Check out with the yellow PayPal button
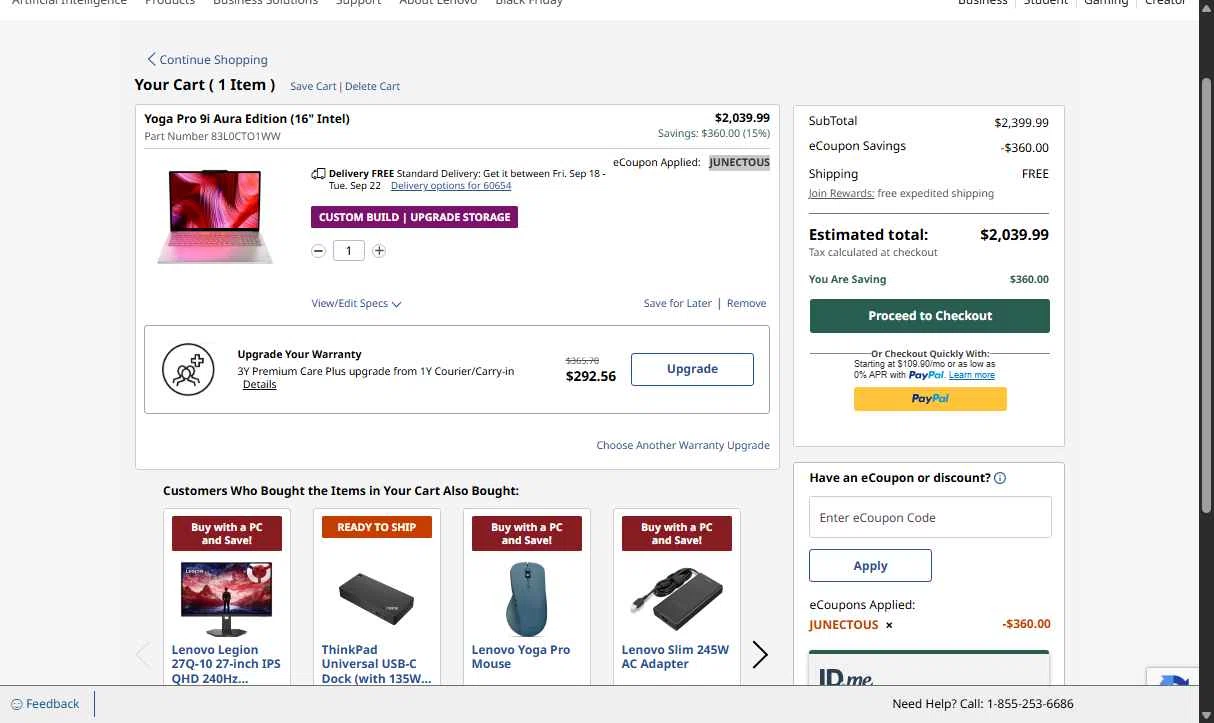This screenshot has width=1214, height=723. point(930,398)
